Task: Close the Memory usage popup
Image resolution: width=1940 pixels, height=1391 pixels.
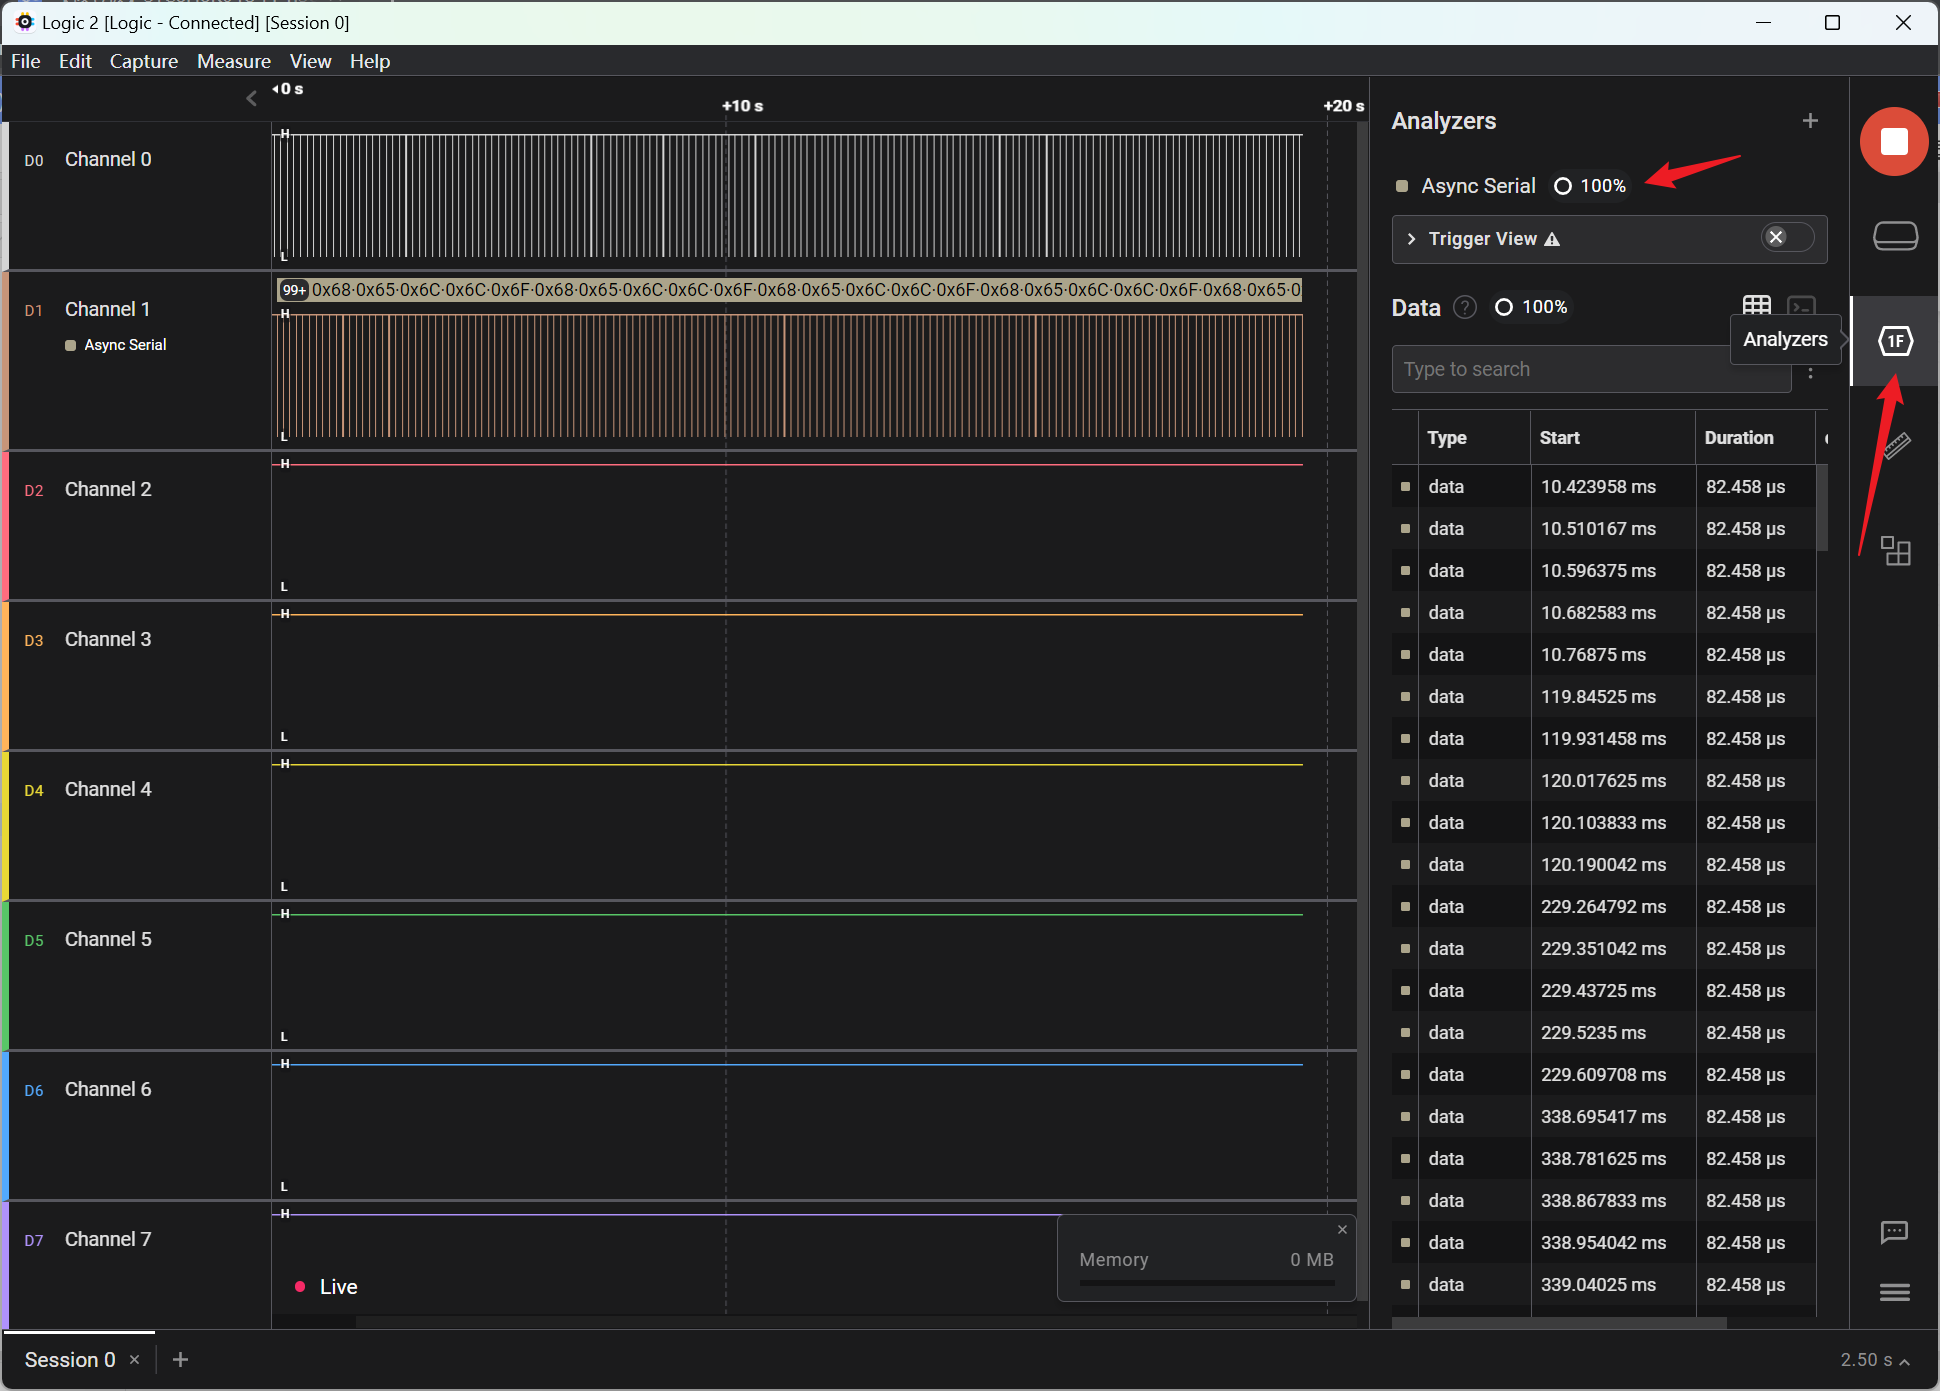Action: [x=1342, y=1230]
